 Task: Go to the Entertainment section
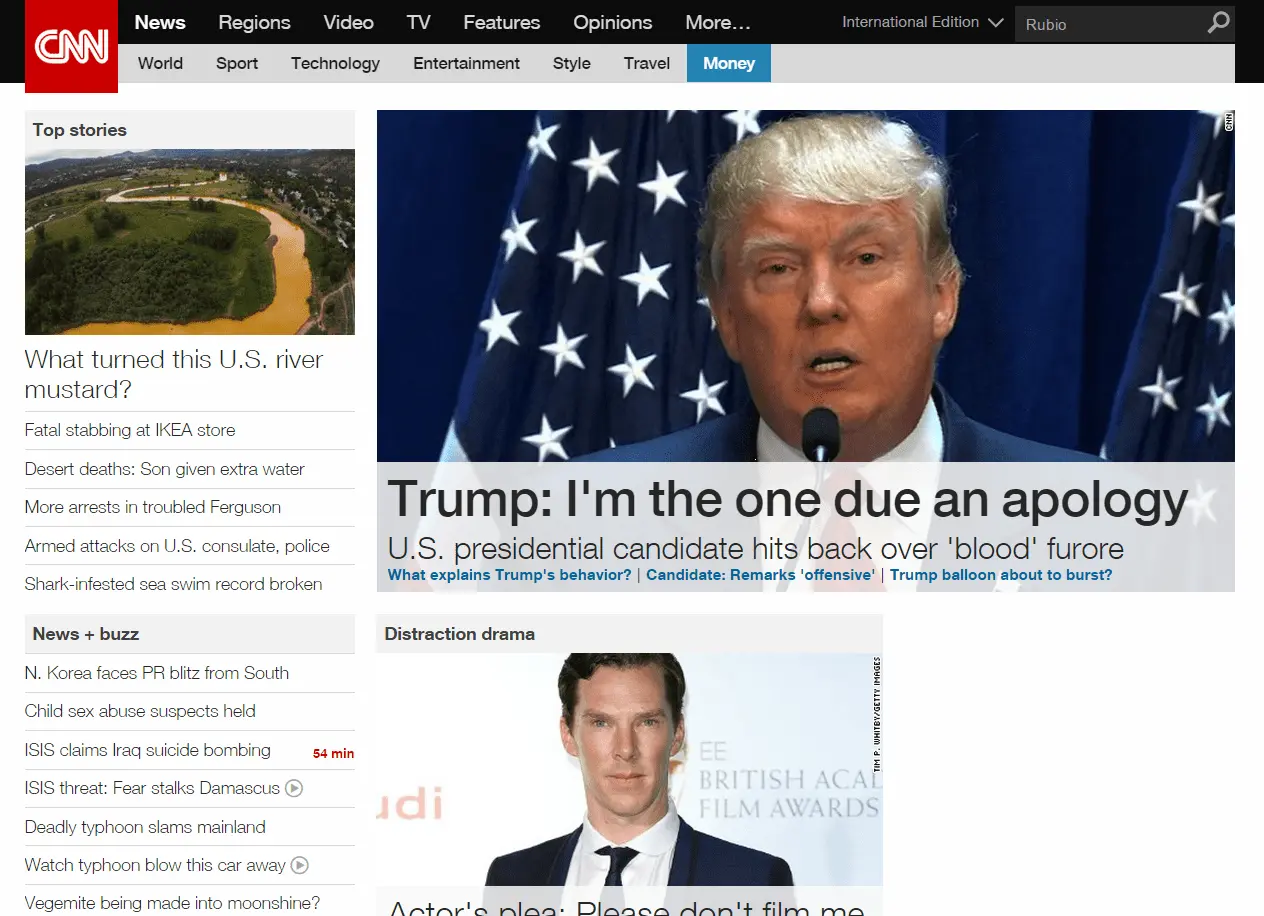[x=466, y=63]
